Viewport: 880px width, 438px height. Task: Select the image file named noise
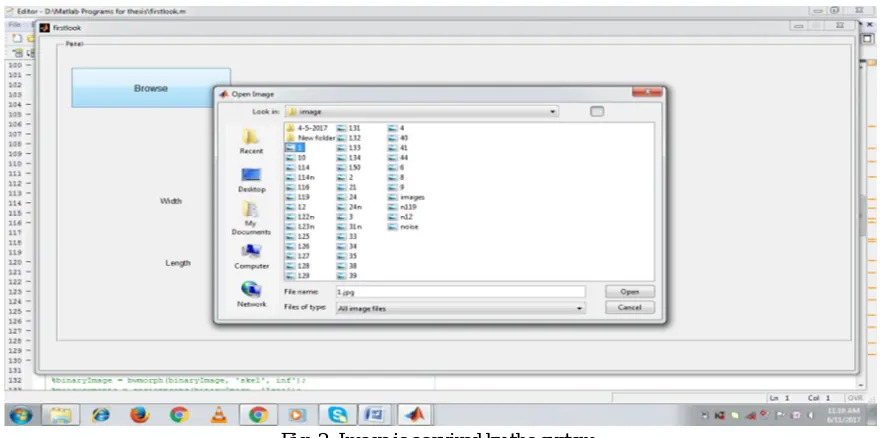click(x=404, y=227)
